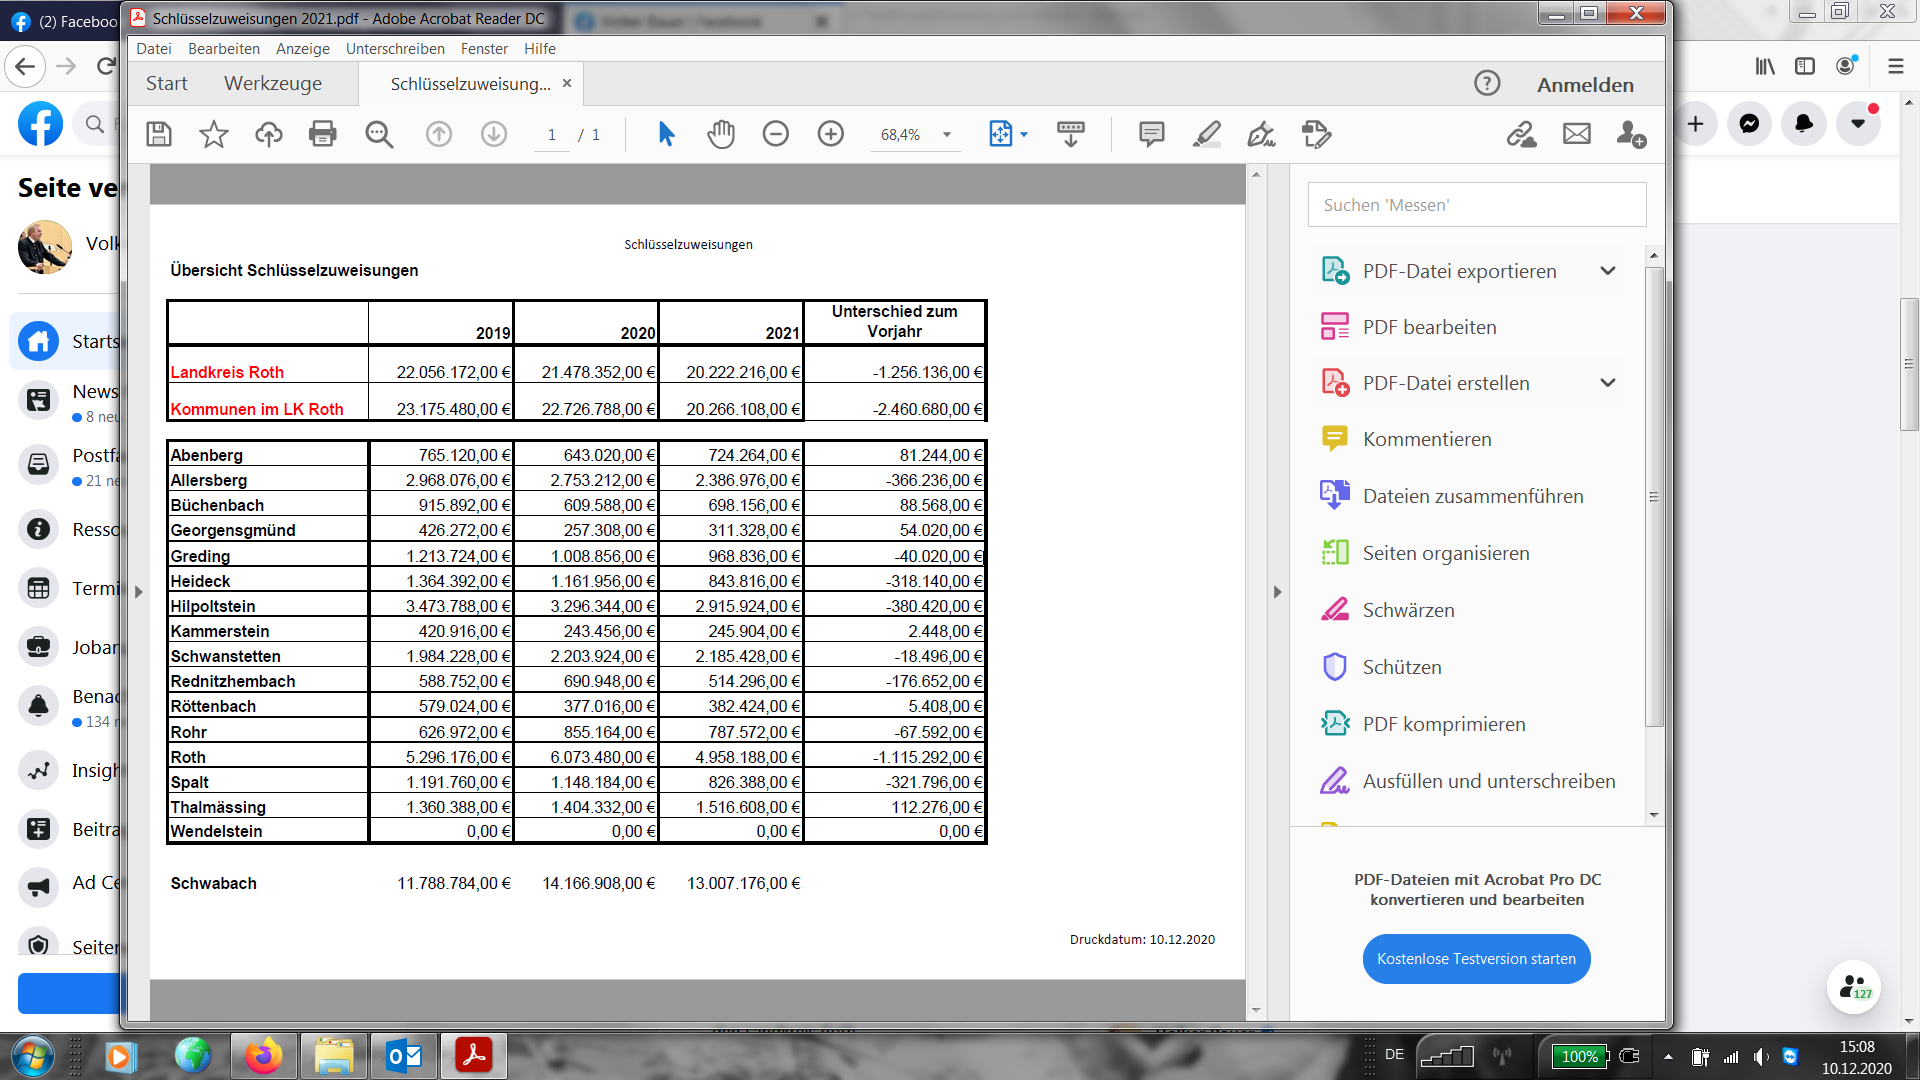Activate the Hand pan tool
1920x1080 pixels.
click(x=721, y=134)
